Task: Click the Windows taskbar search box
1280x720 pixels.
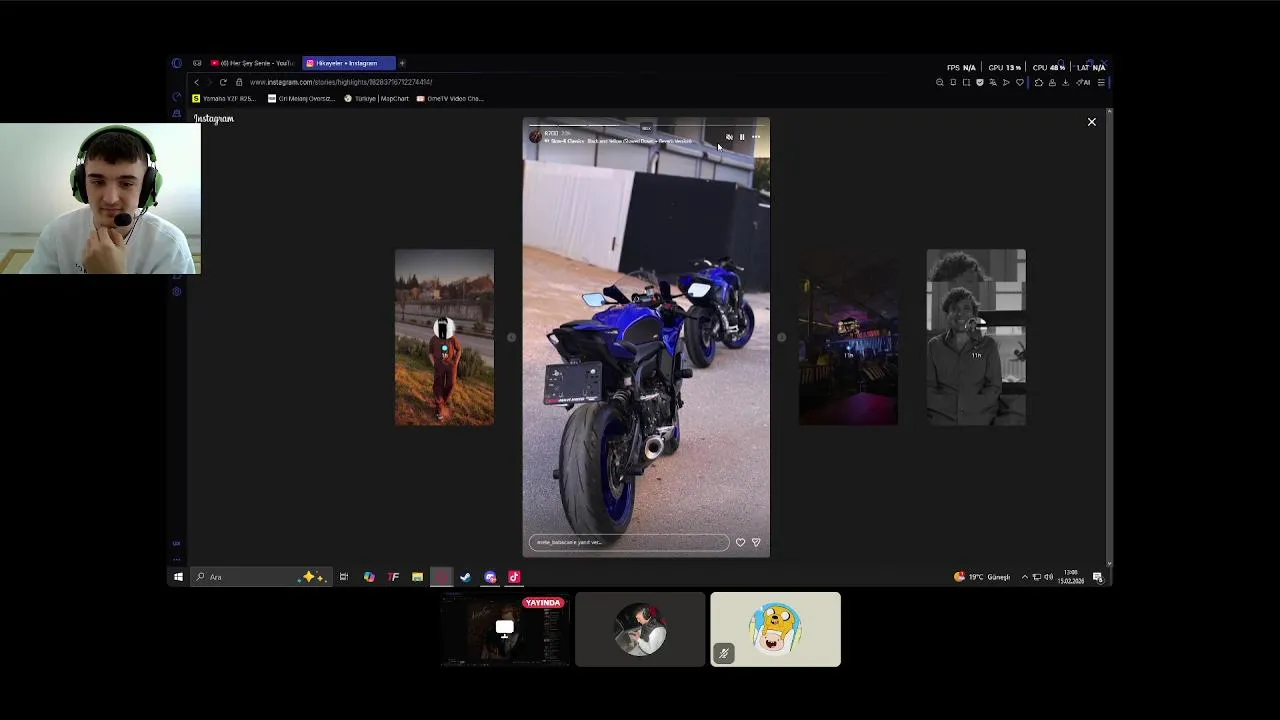Action: click(x=260, y=577)
